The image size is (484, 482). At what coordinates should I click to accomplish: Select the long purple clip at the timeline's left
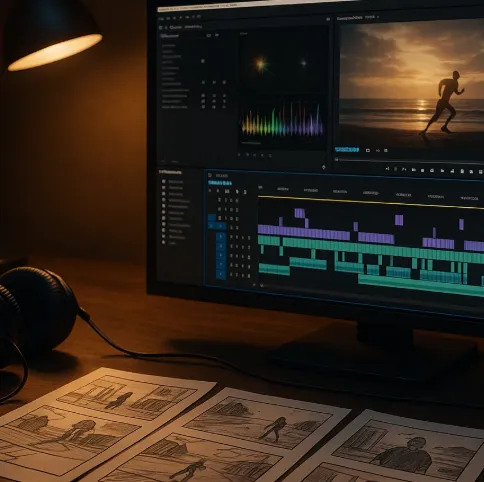coord(304,232)
